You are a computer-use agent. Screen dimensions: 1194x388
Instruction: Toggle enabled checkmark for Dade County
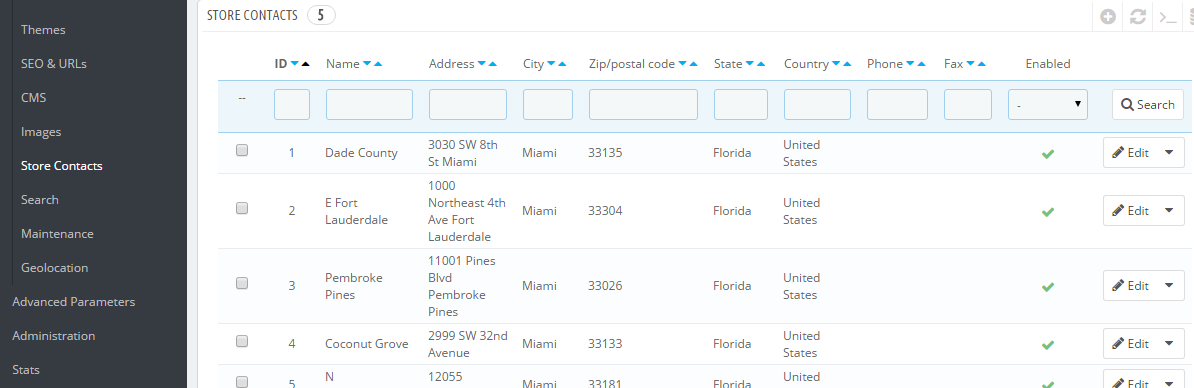click(1048, 154)
